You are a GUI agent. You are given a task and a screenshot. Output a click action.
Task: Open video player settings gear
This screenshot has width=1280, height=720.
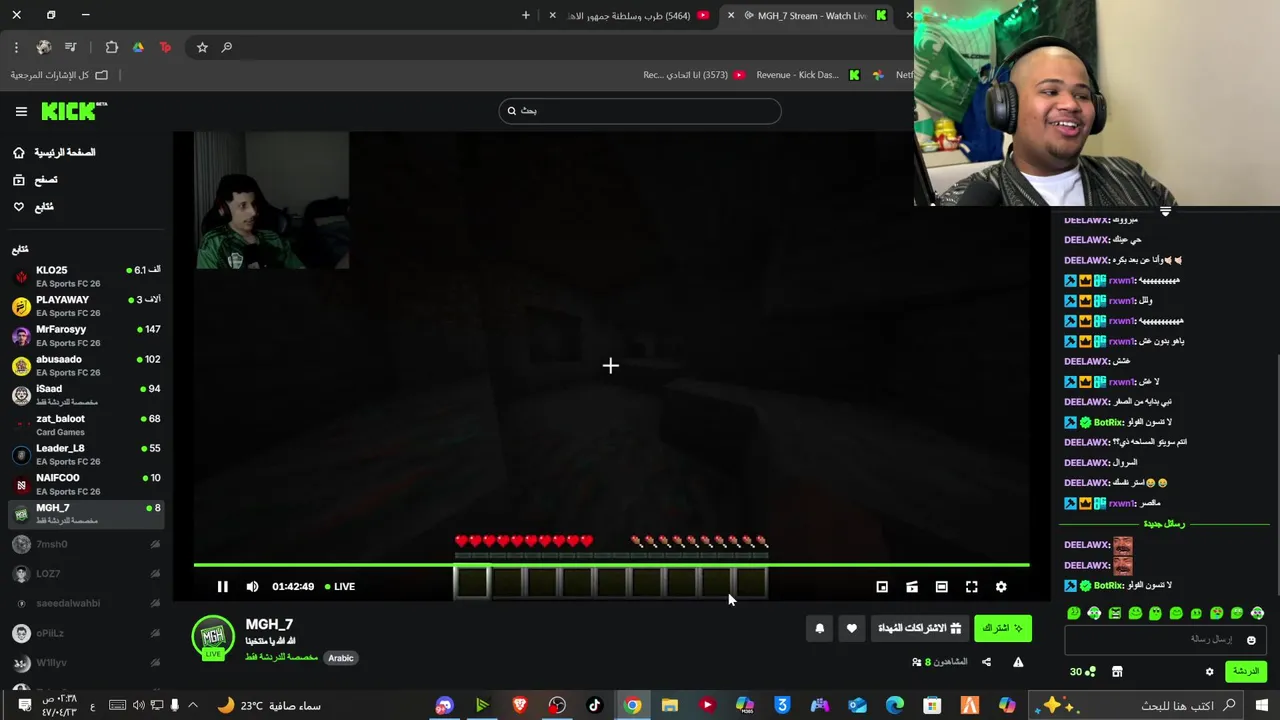1001,587
